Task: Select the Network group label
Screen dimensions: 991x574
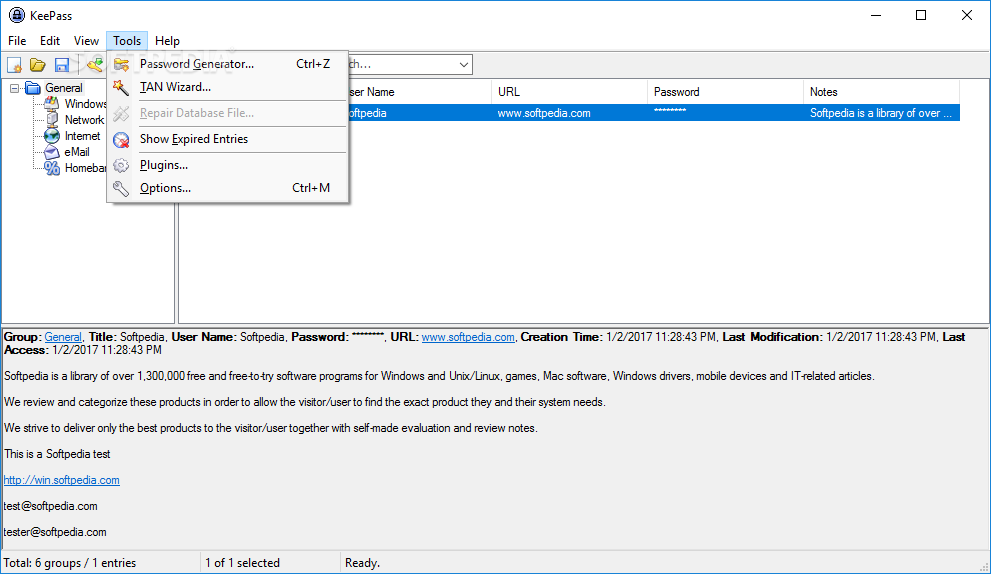Action: click(84, 120)
